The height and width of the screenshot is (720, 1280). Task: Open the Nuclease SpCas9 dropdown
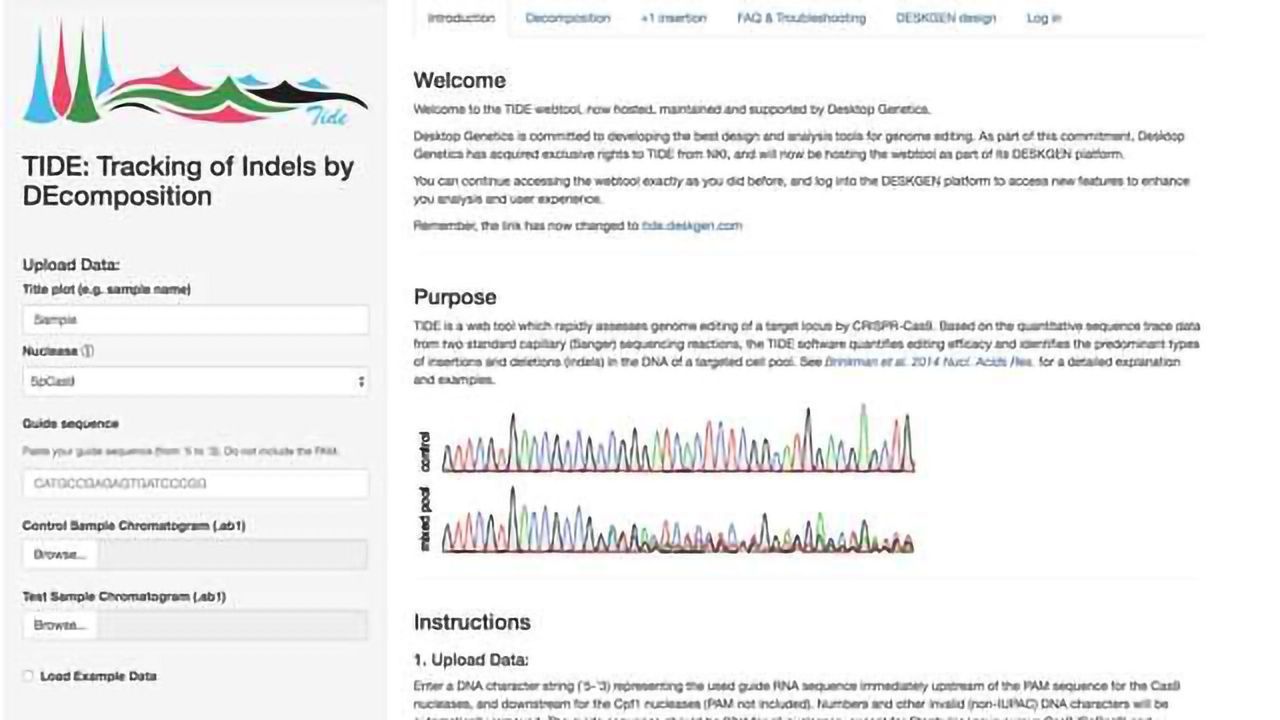click(195, 381)
